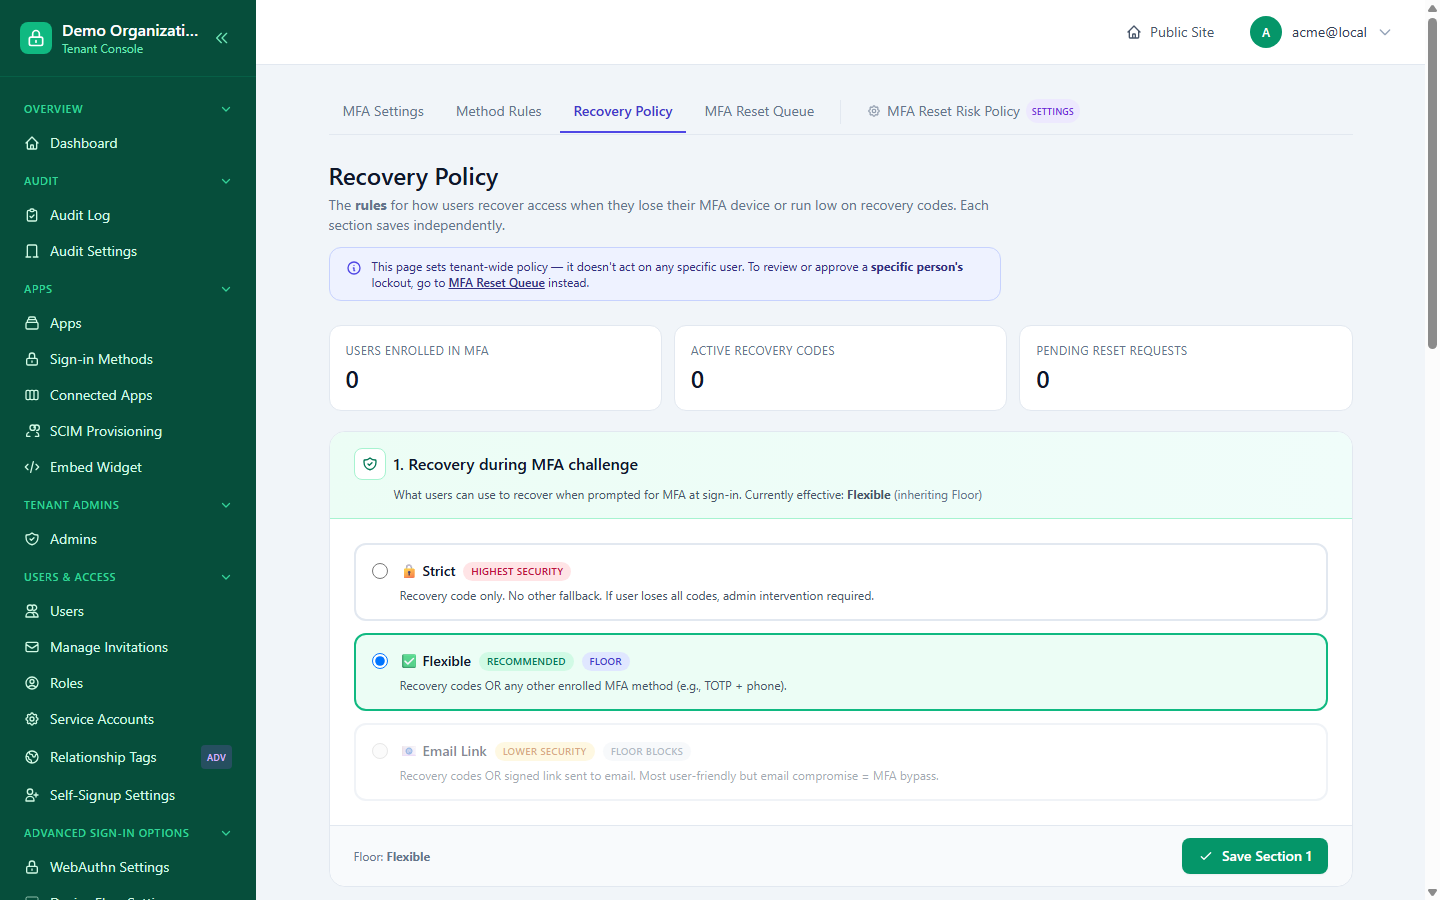Click the Dashboard home icon

32,143
